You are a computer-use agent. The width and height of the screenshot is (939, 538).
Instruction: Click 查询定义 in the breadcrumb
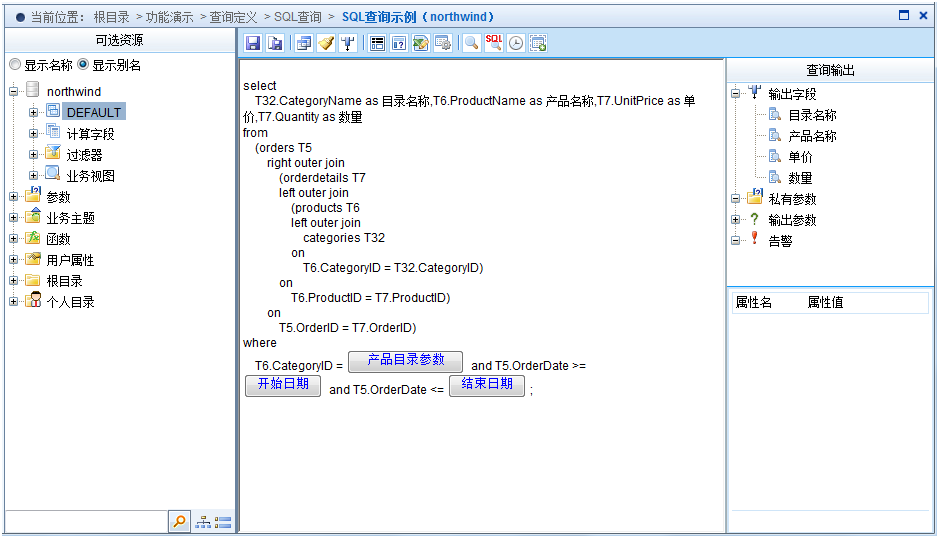(x=234, y=17)
